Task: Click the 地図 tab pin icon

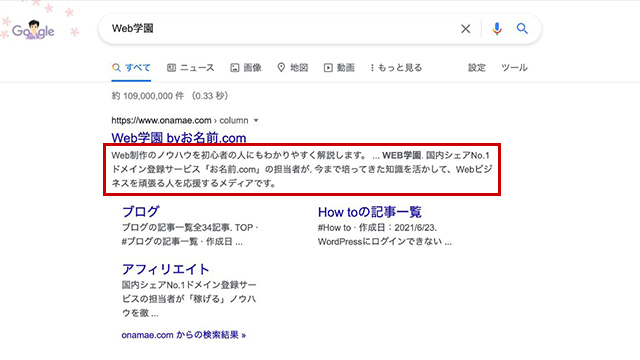Action: click(x=281, y=68)
